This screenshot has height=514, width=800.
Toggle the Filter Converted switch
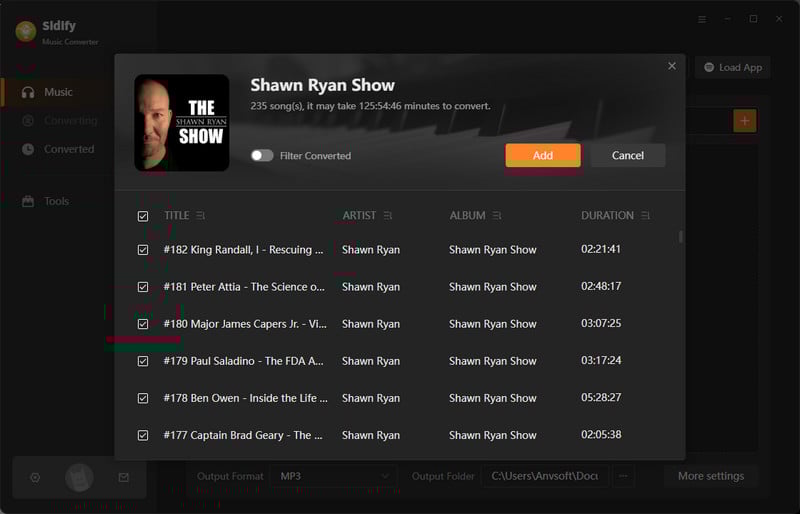point(262,156)
